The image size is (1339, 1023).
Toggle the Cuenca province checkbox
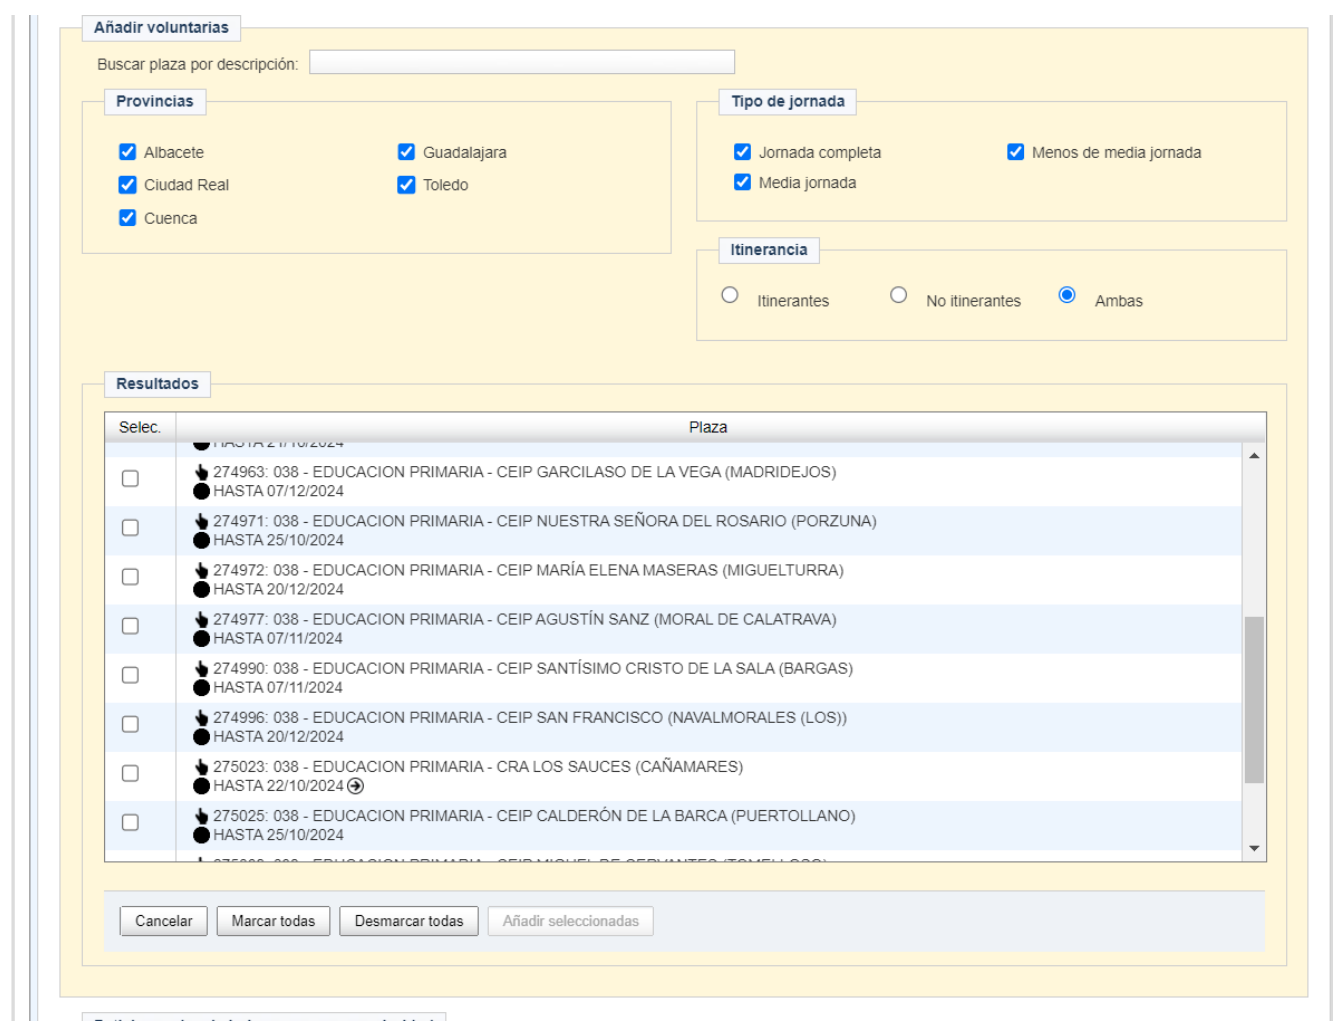[127, 218]
